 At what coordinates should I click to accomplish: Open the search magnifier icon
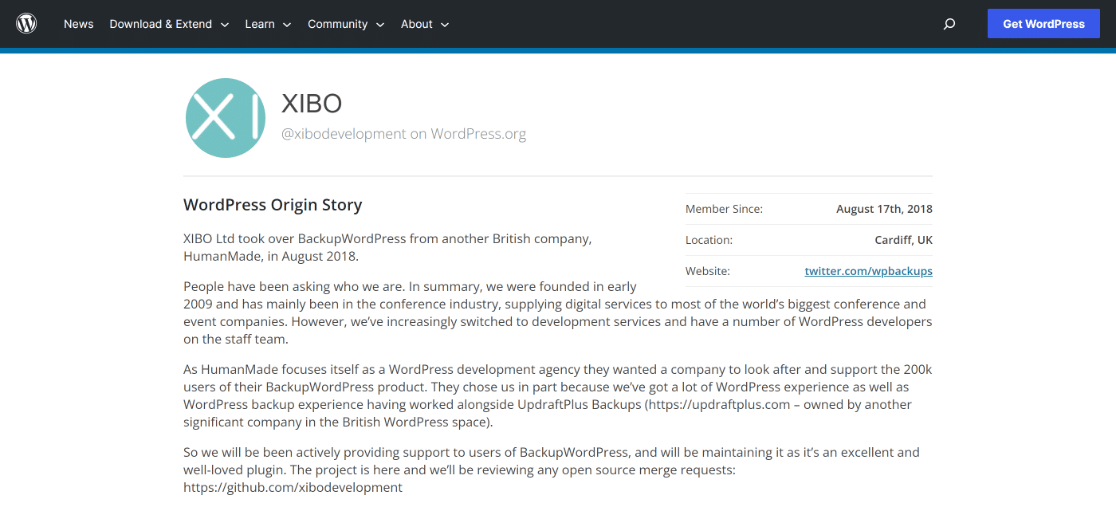(x=949, y=24)
